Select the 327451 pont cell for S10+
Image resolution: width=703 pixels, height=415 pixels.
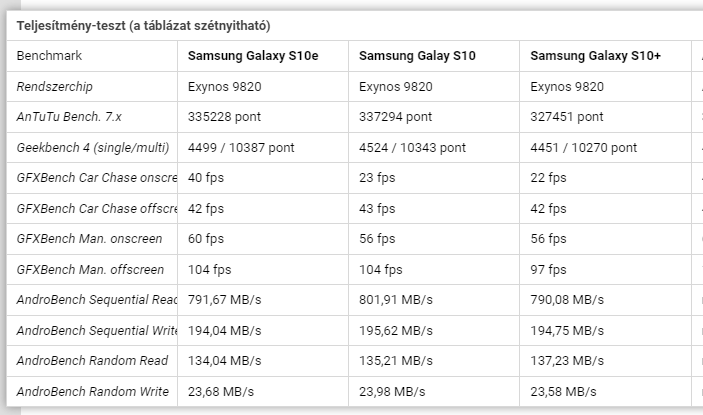pyautogui.click(x=567, y=117)
